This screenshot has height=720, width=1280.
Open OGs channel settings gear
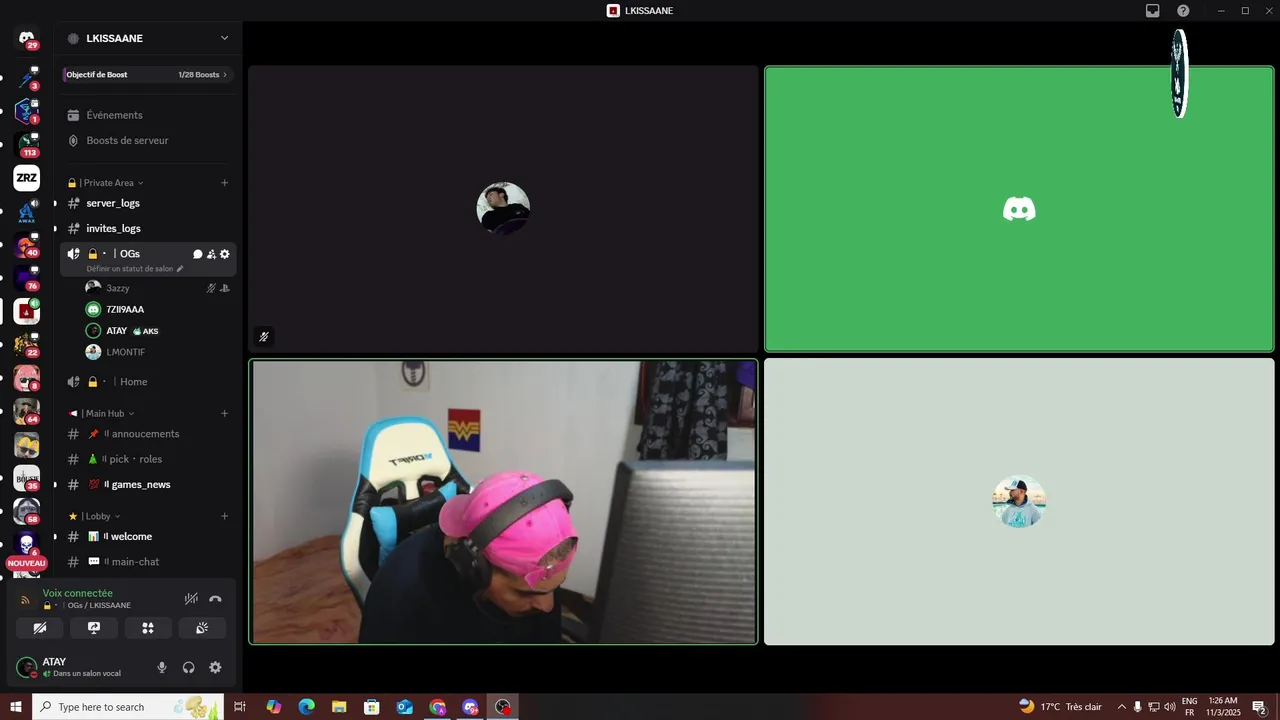(x=224, y=254)
